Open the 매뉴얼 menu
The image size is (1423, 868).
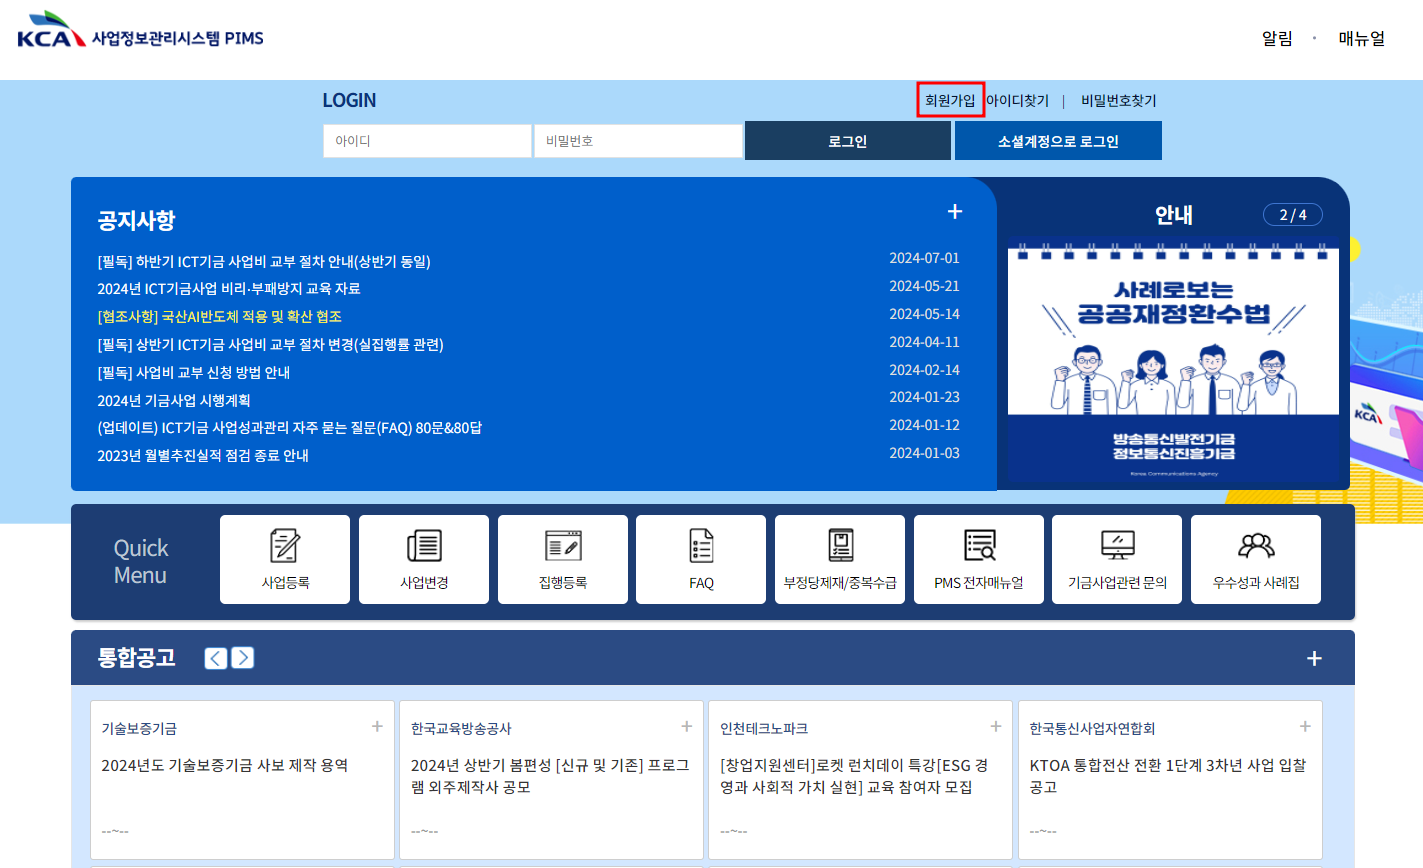point(1362,38)
